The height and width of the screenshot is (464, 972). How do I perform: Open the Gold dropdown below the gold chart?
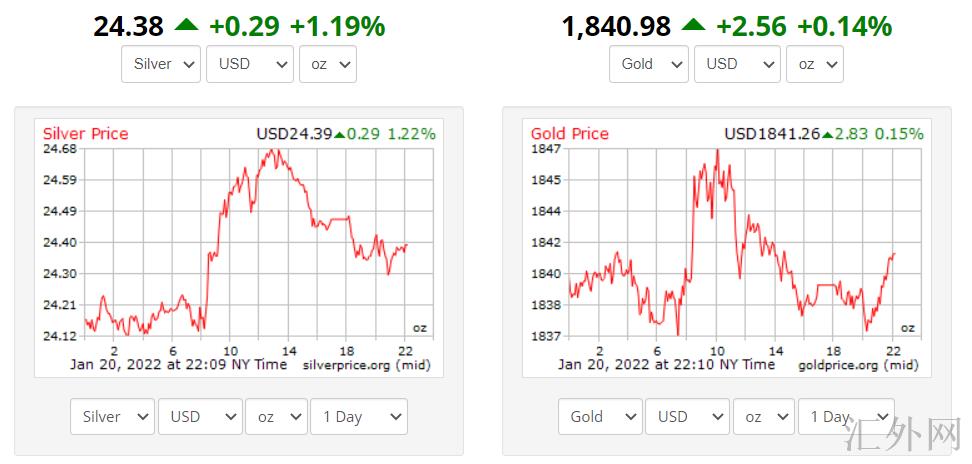click(x=600, y=417)
